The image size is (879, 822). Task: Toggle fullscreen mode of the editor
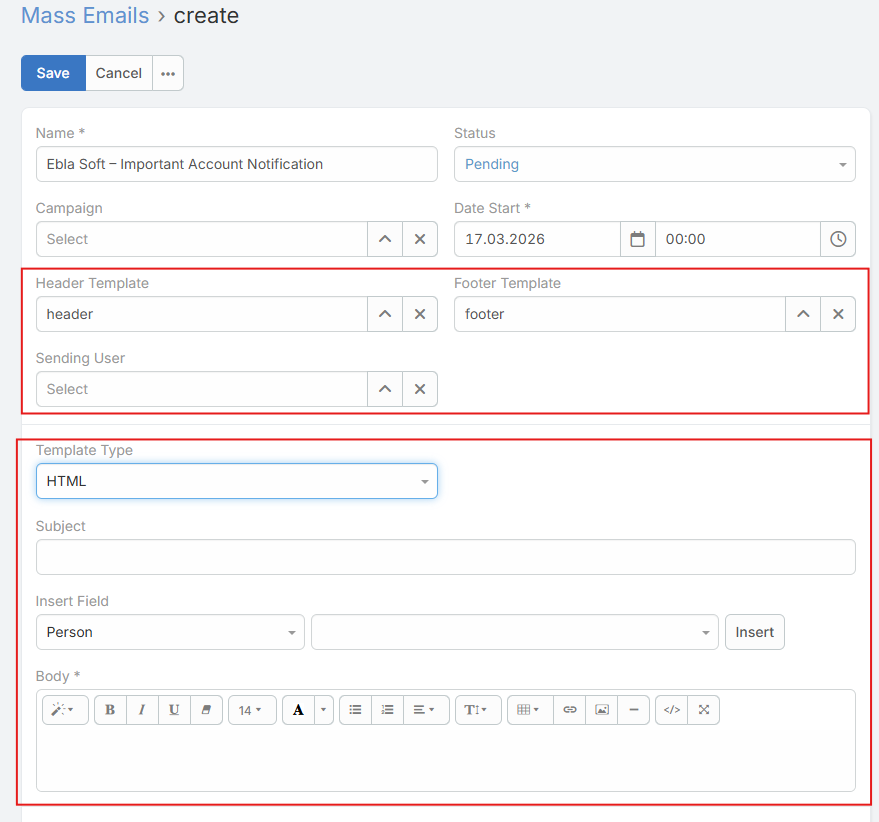[x=704, y=710]
